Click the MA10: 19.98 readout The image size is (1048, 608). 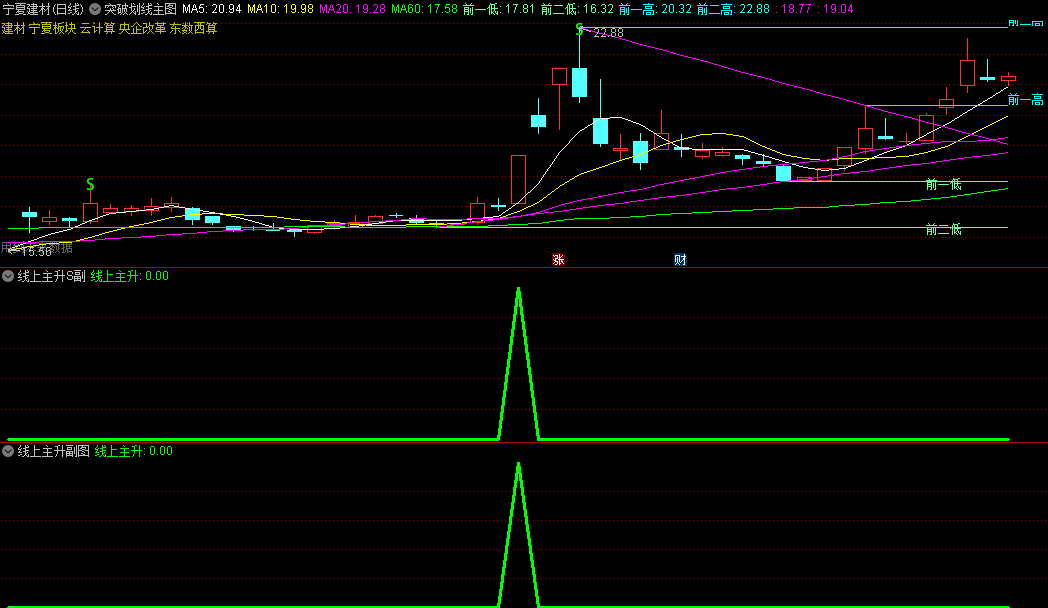(x=280, y=9)
